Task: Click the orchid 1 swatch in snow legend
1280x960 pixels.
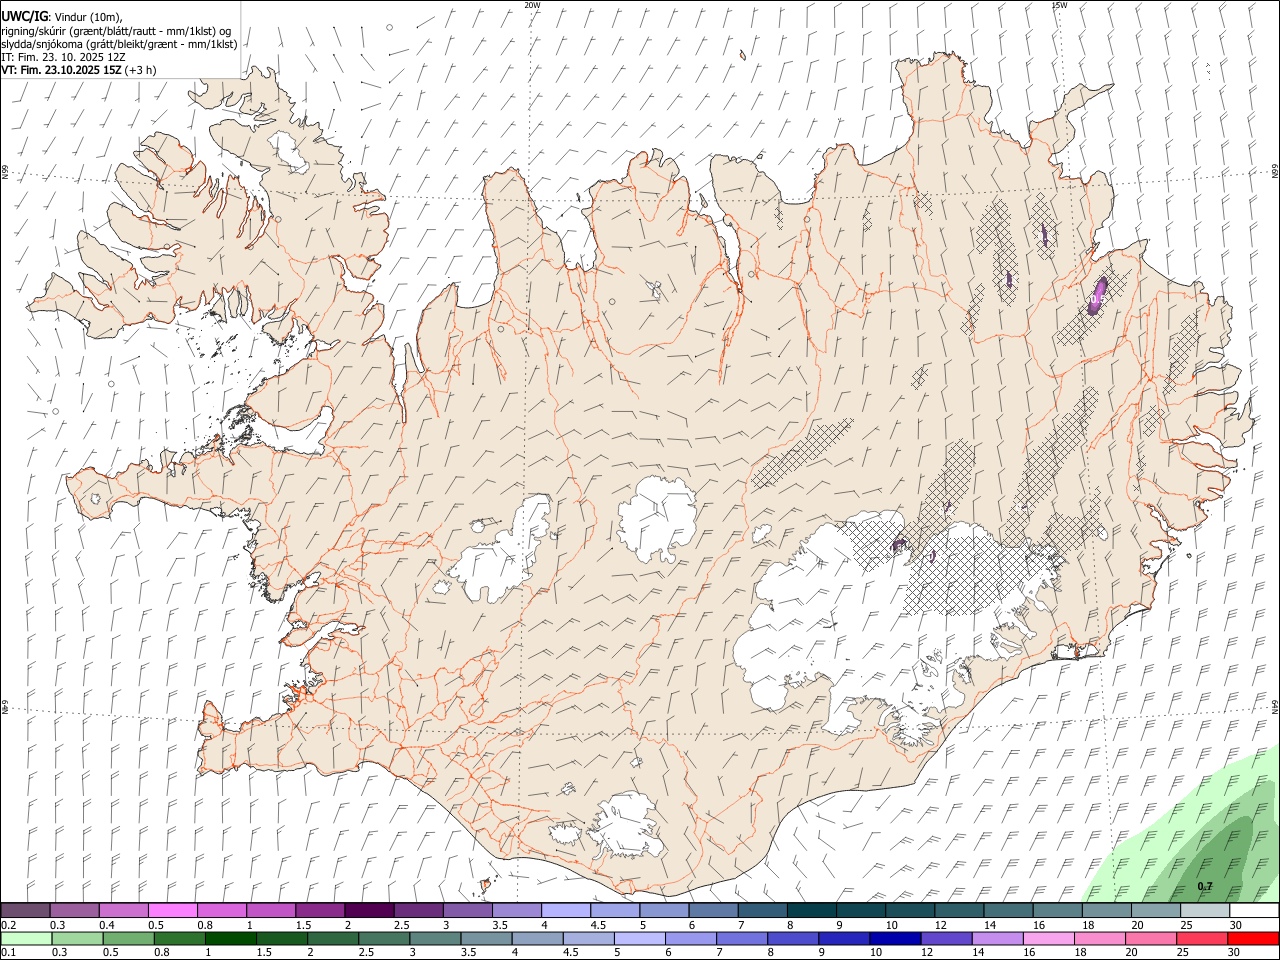Action: point(271,910)
